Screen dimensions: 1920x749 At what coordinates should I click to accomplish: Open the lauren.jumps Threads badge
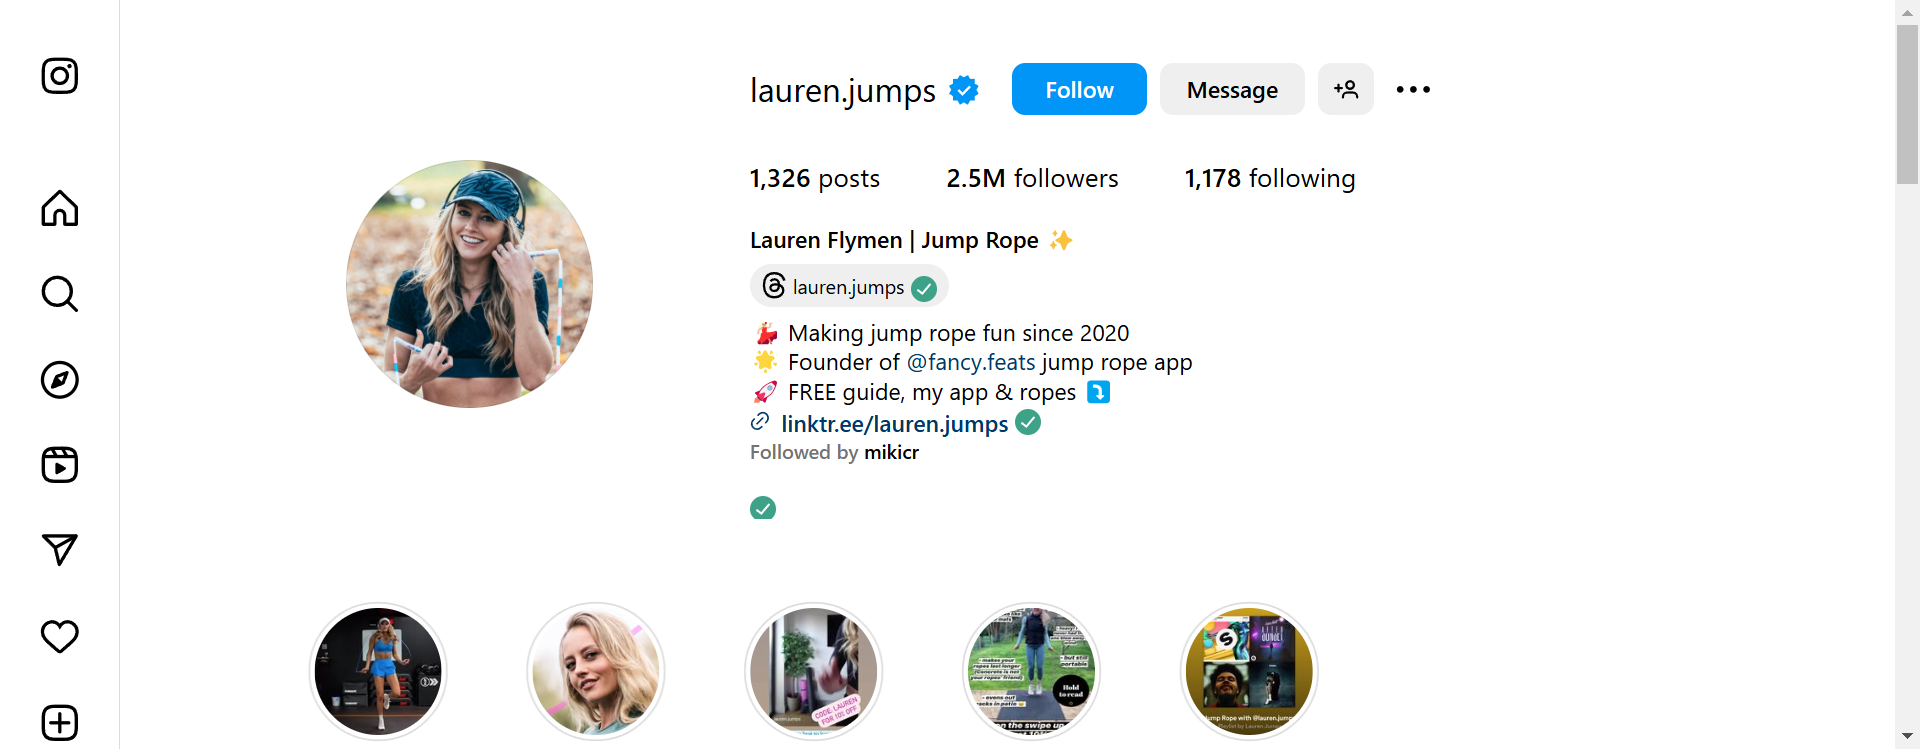click(x=849, y=287)
